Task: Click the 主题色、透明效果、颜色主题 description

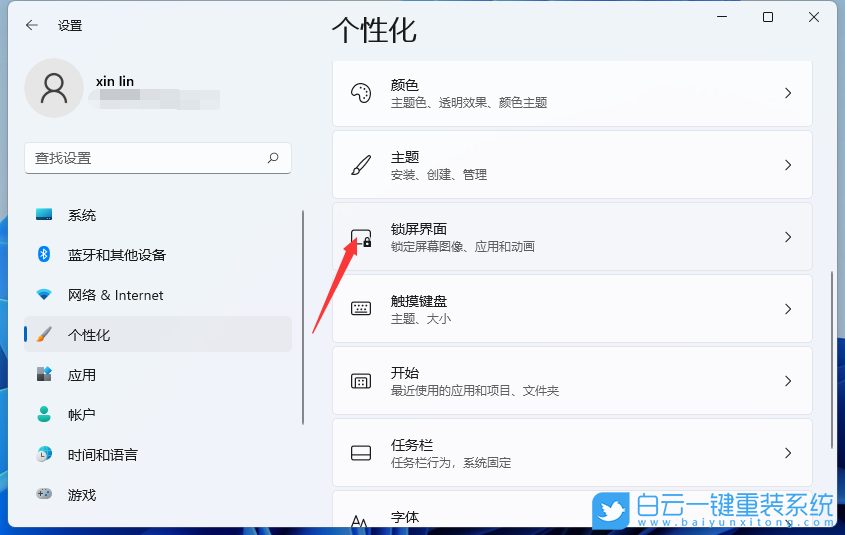Action: (x=469, y=102)
